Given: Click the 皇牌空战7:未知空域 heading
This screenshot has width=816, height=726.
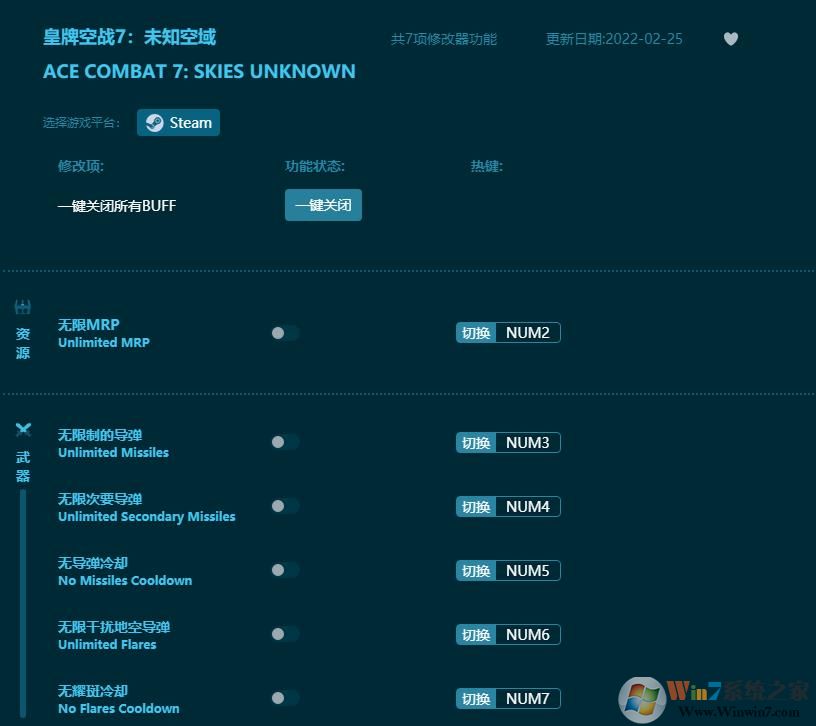Looking at the screenshot, I should tap(129, 37).
